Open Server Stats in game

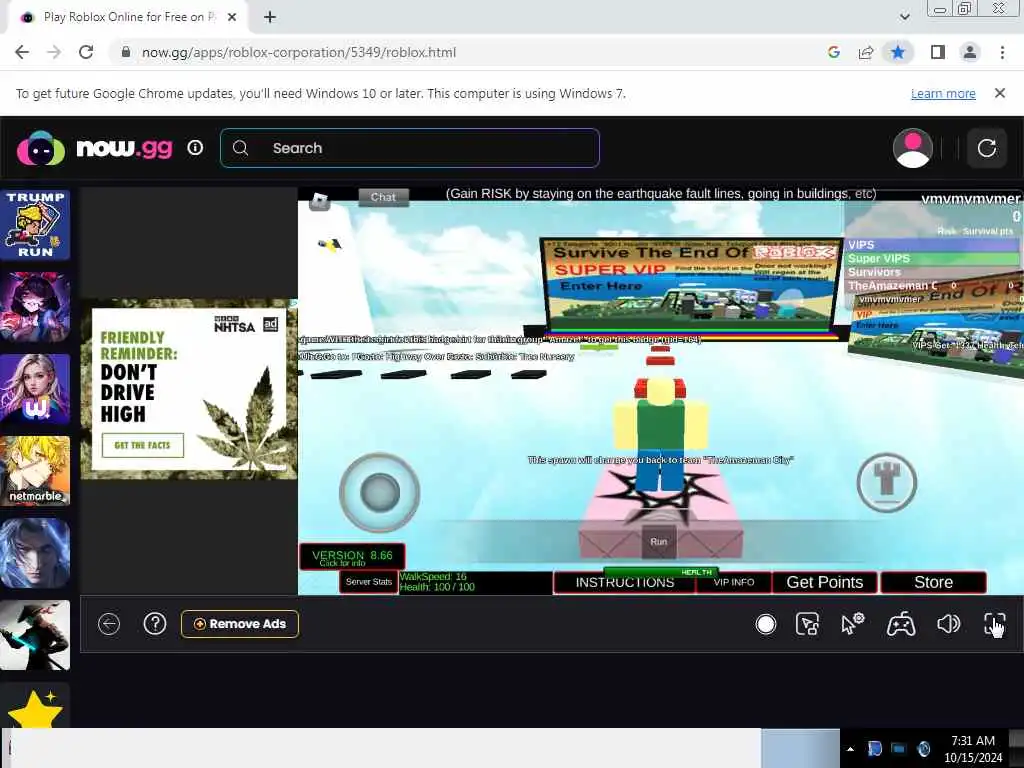click(x=369, y=582)
